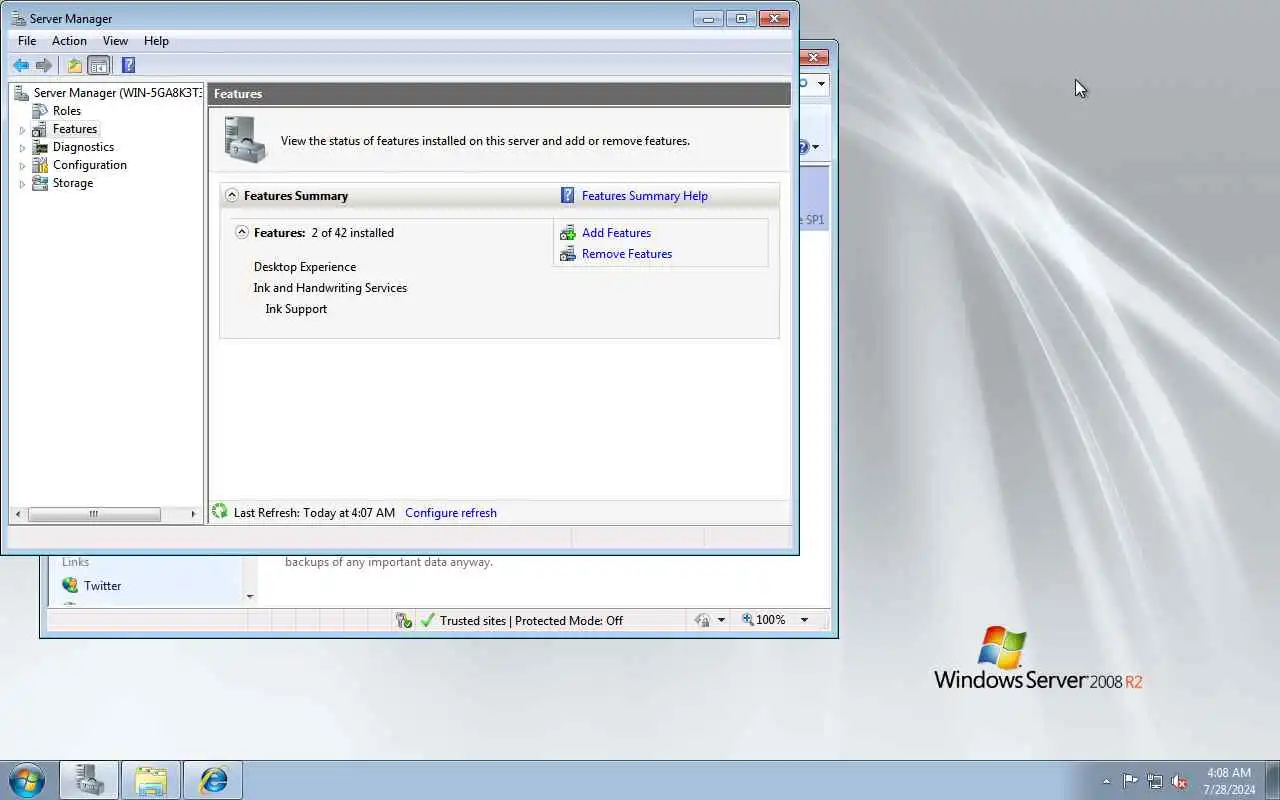The width and height of the screenshot is (1280, 800).
Task: Select Roles in the console tree
Action: point(67,111)
